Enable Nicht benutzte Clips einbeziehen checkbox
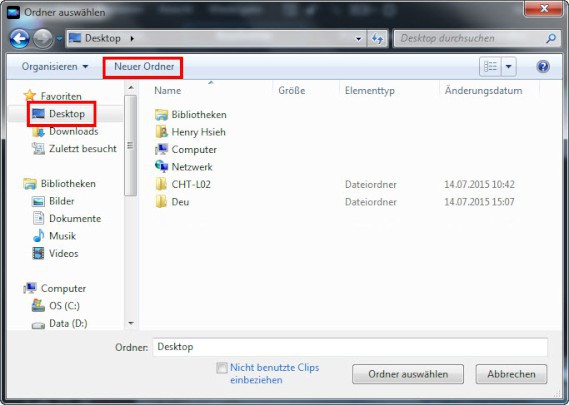Viewport: 569px width, 405px height. [221, 368]
